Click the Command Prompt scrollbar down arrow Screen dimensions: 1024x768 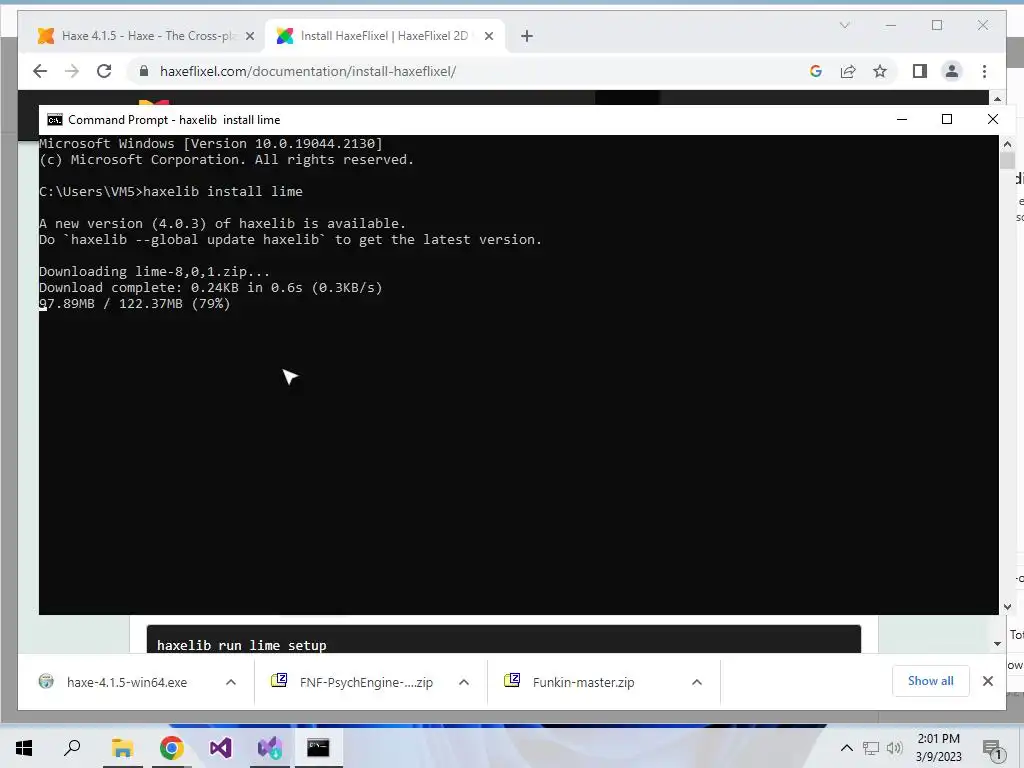[x=1007, y=607]
